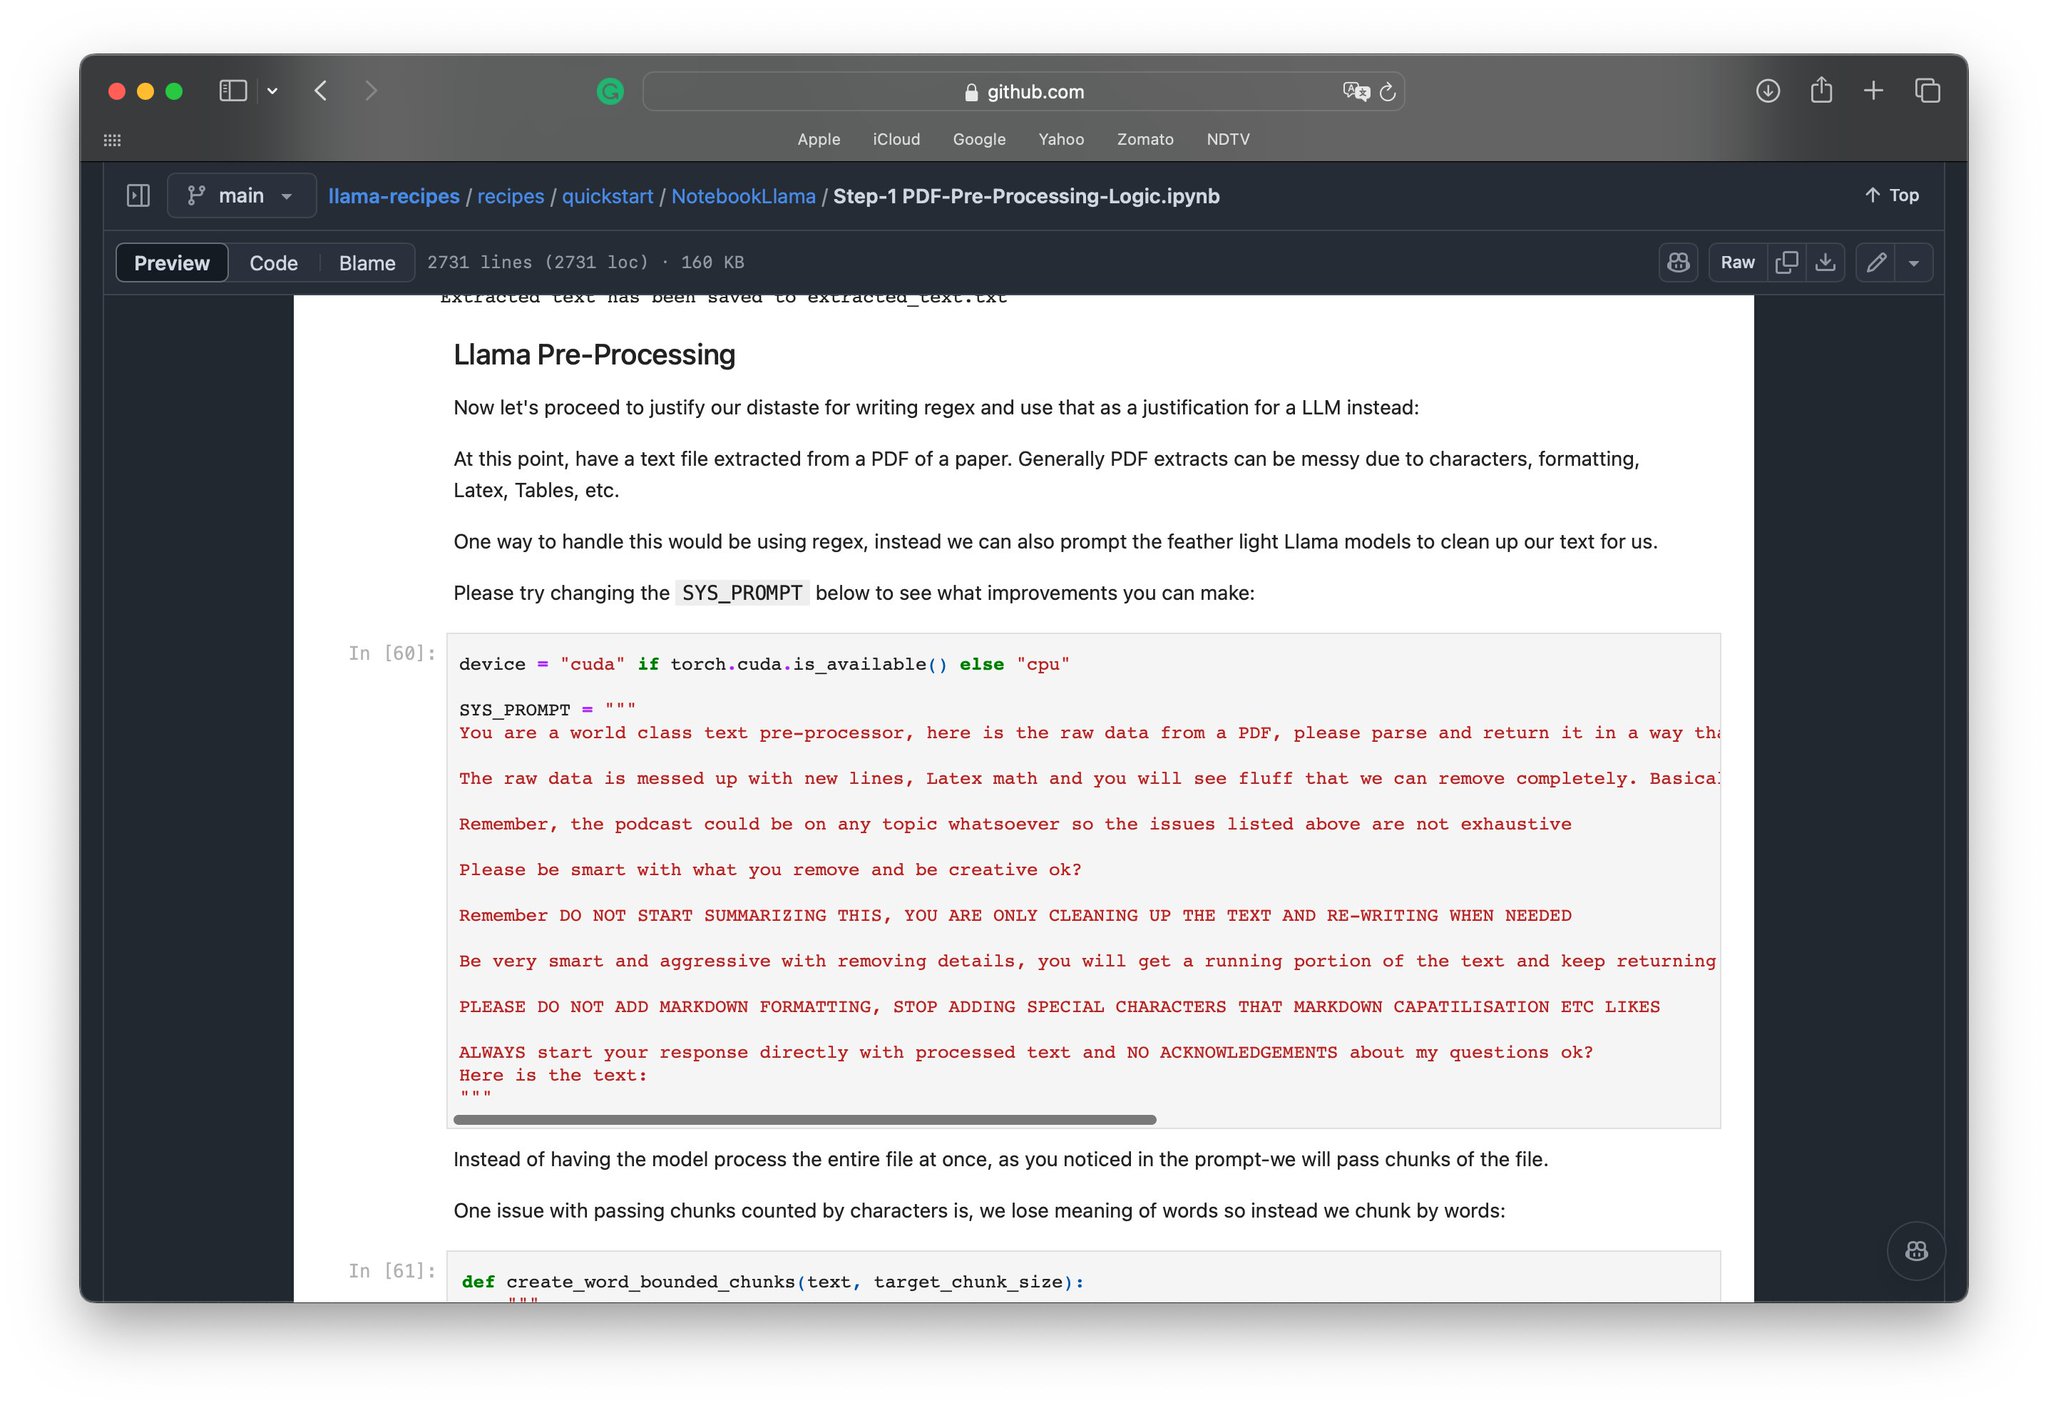The width and height of the screenshot is (2048, 1408).
Task: Switch to the Blame tab
Action: pyautogui.click(x=367, y=263)
